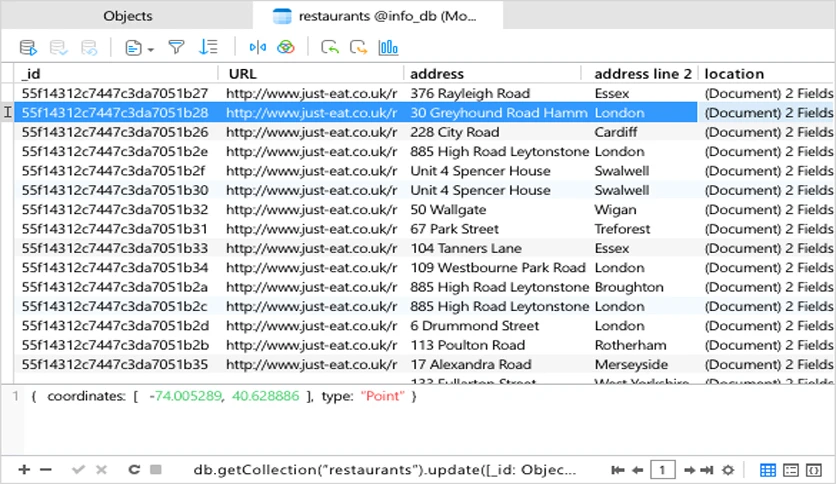Screen dimensions: 836x484
Task: Go to next page arrow
Action: tap(689, 470)
